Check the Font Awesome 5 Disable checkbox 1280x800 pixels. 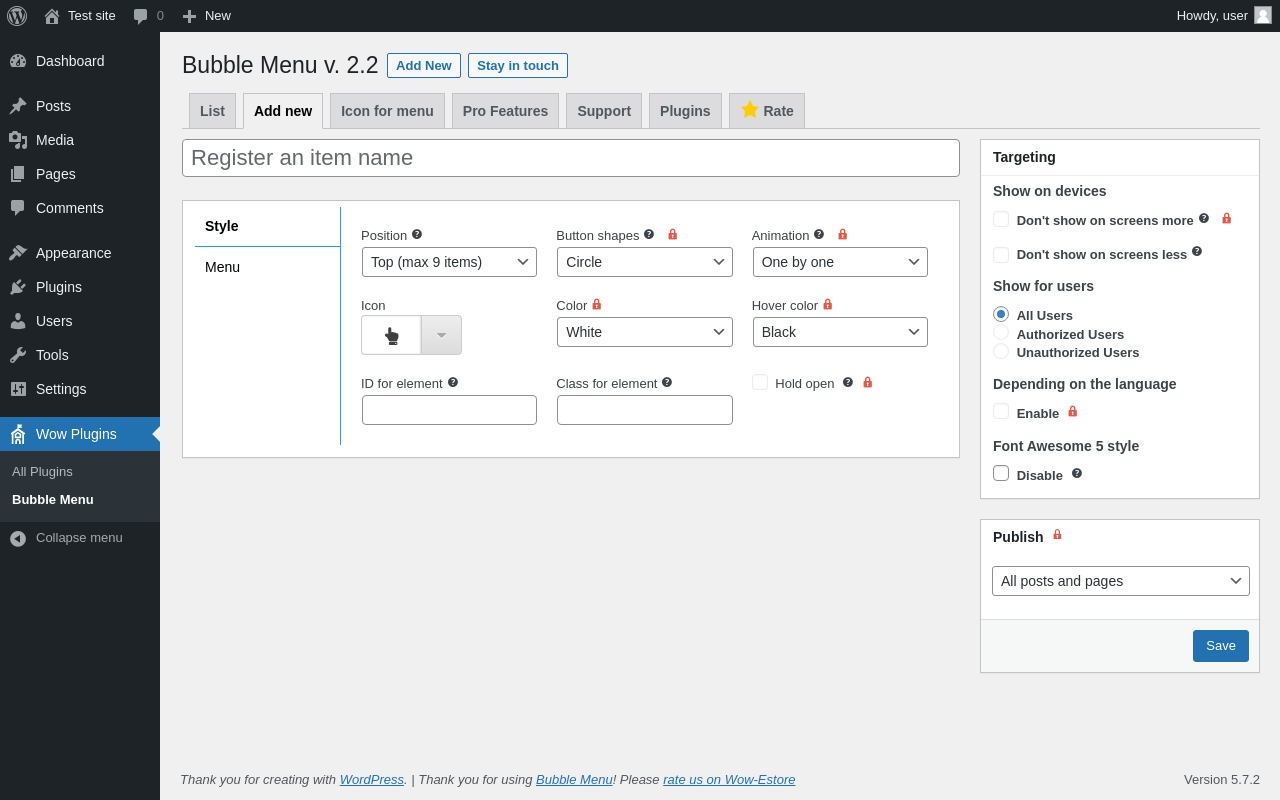click(x=1001, y=473)
